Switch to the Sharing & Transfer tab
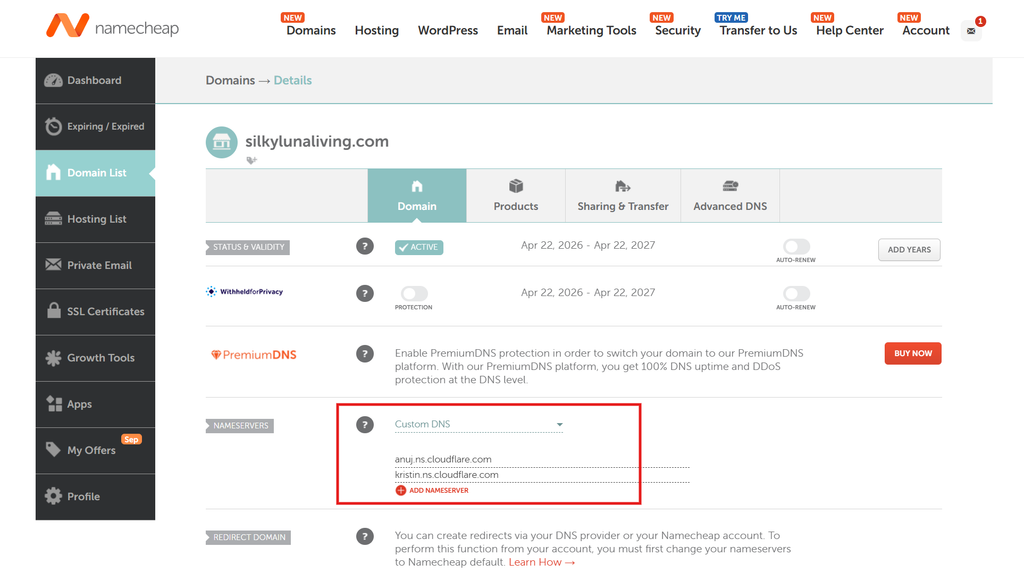The height and width of the screenshot is (582, 1024). click(x=623, y=195)
